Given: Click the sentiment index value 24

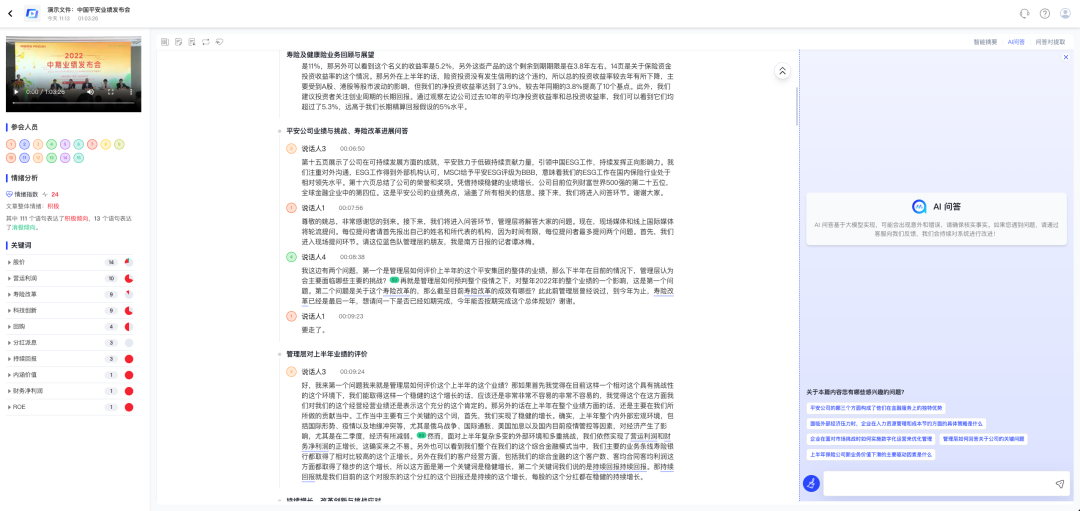Looking at the screenshot, I should point(54,194).
